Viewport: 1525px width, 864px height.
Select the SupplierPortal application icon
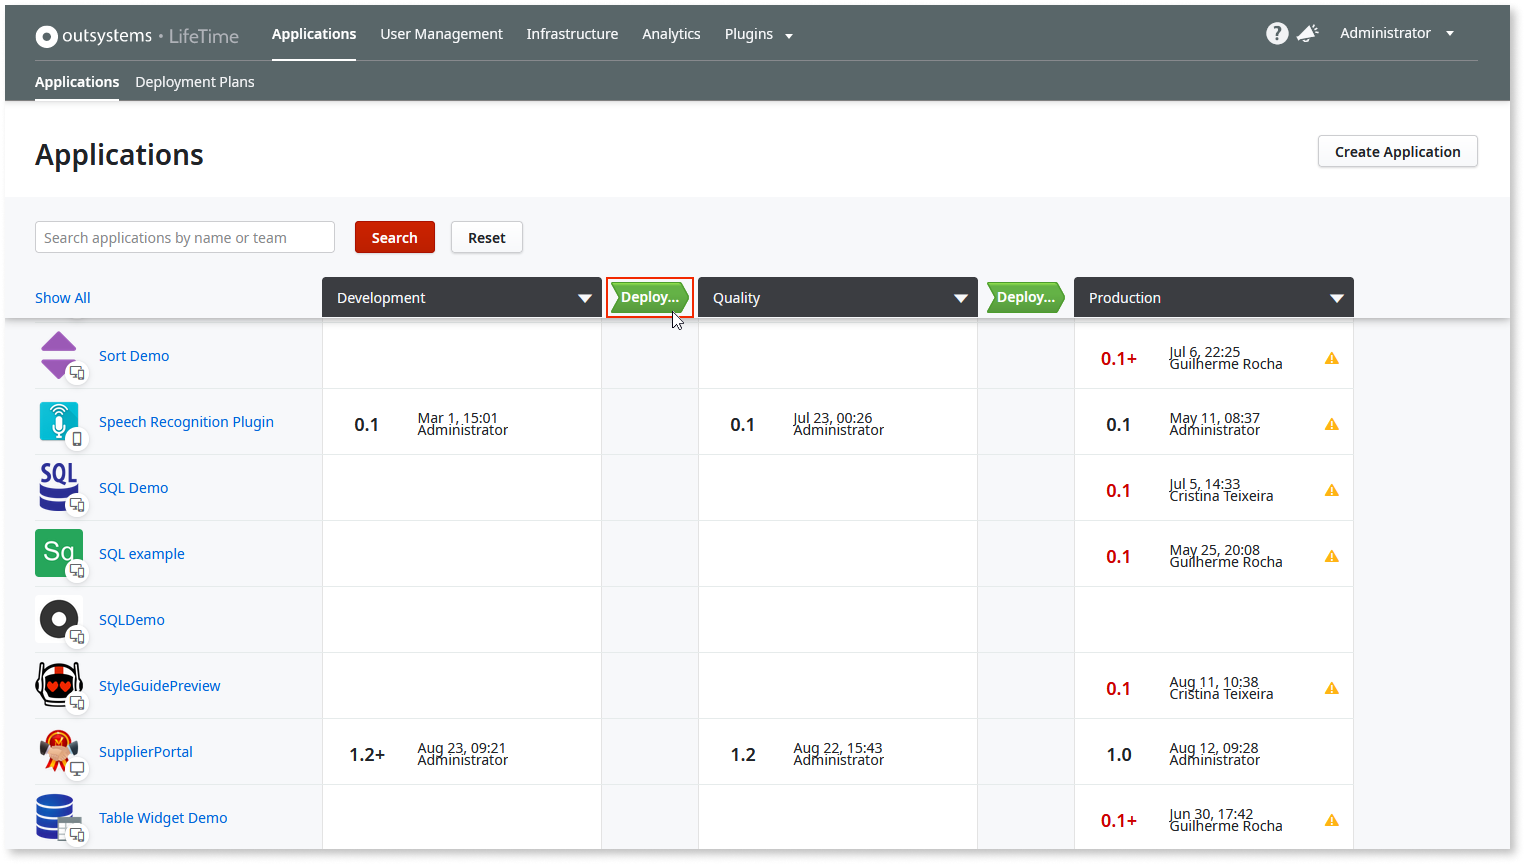click(59, 751)
